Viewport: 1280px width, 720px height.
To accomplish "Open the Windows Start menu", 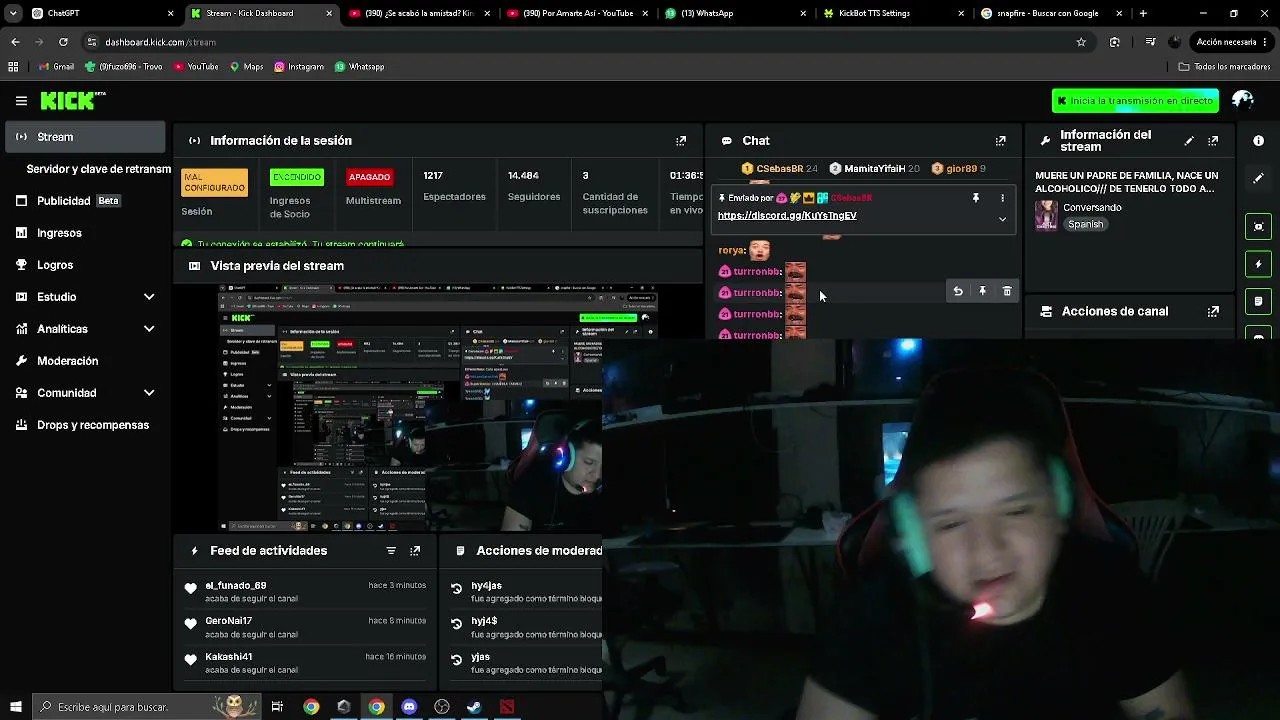I will 15,707.
